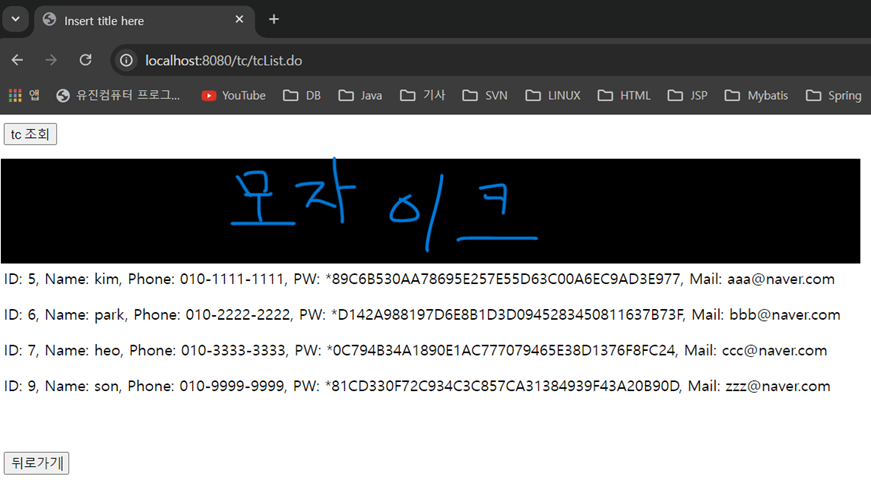Image resolution: width=871 pixels, height=483 pixels.
Task: Click the 'tc 조회' button
Action: pyautogui.click(x=30, y=134)
